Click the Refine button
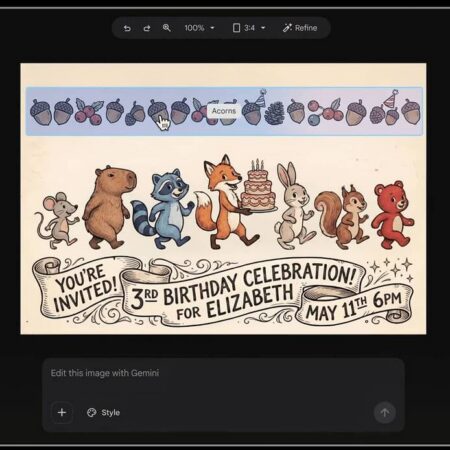The image size is (450, 450). coord(300,28)
